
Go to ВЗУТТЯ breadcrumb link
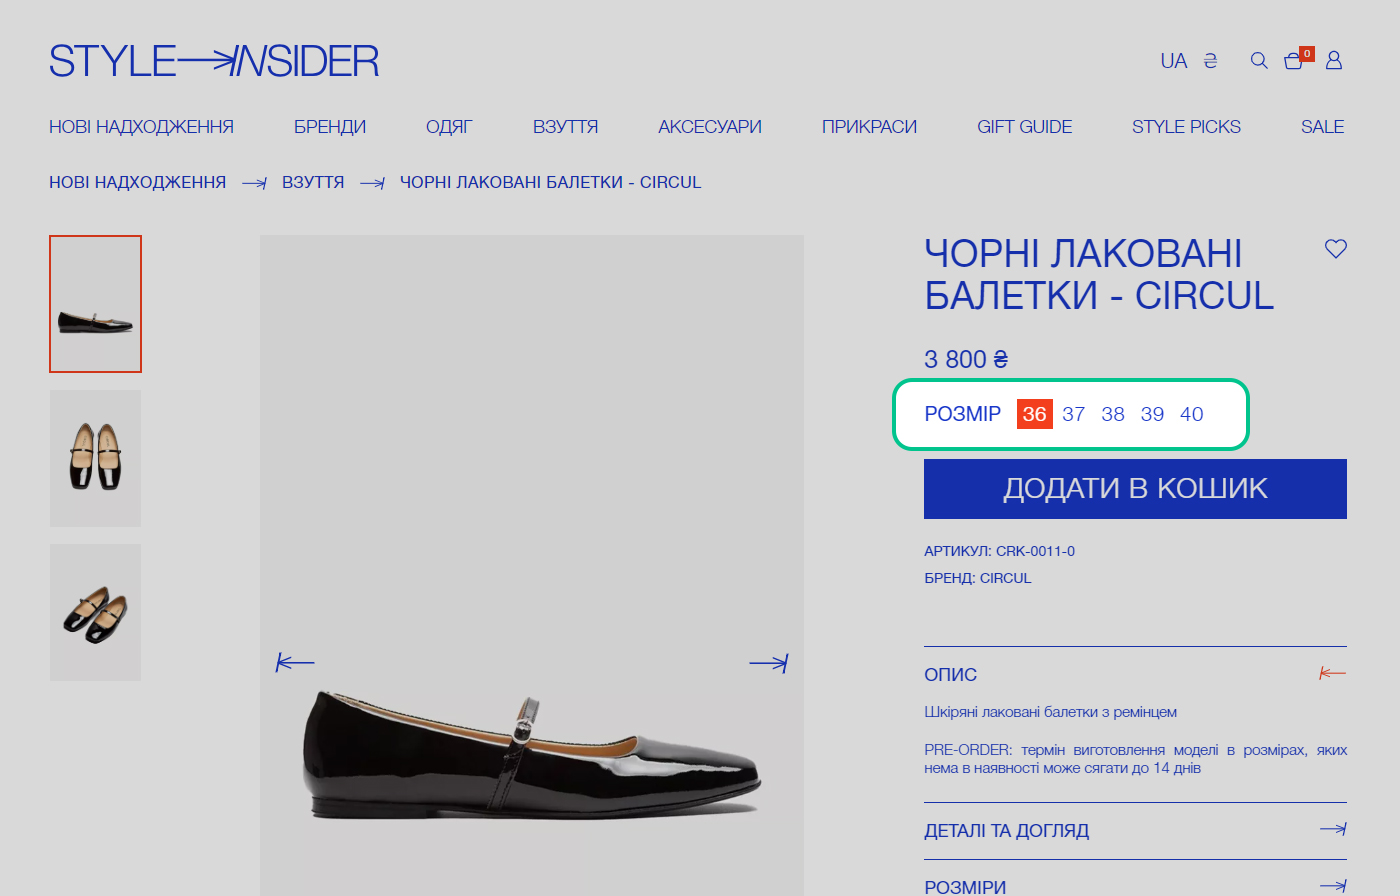[x=313, y=182]
